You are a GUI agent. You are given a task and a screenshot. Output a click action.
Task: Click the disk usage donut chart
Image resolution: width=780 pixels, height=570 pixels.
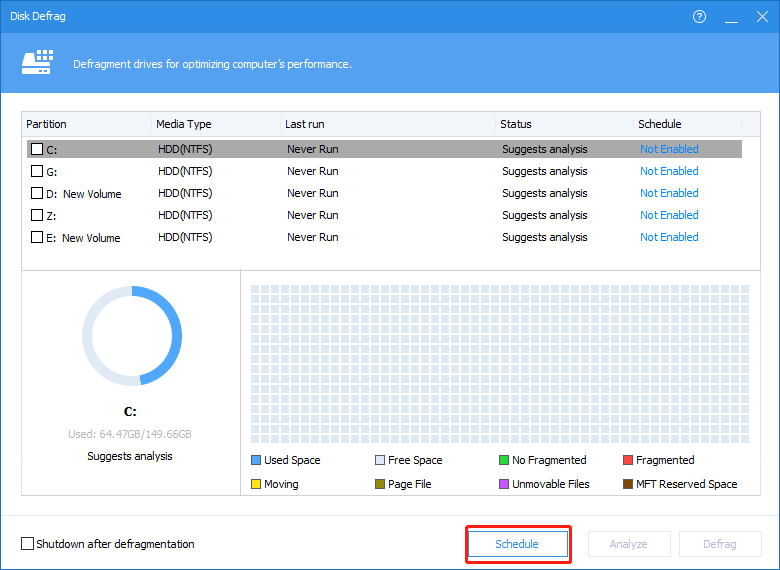coord(132,336)
